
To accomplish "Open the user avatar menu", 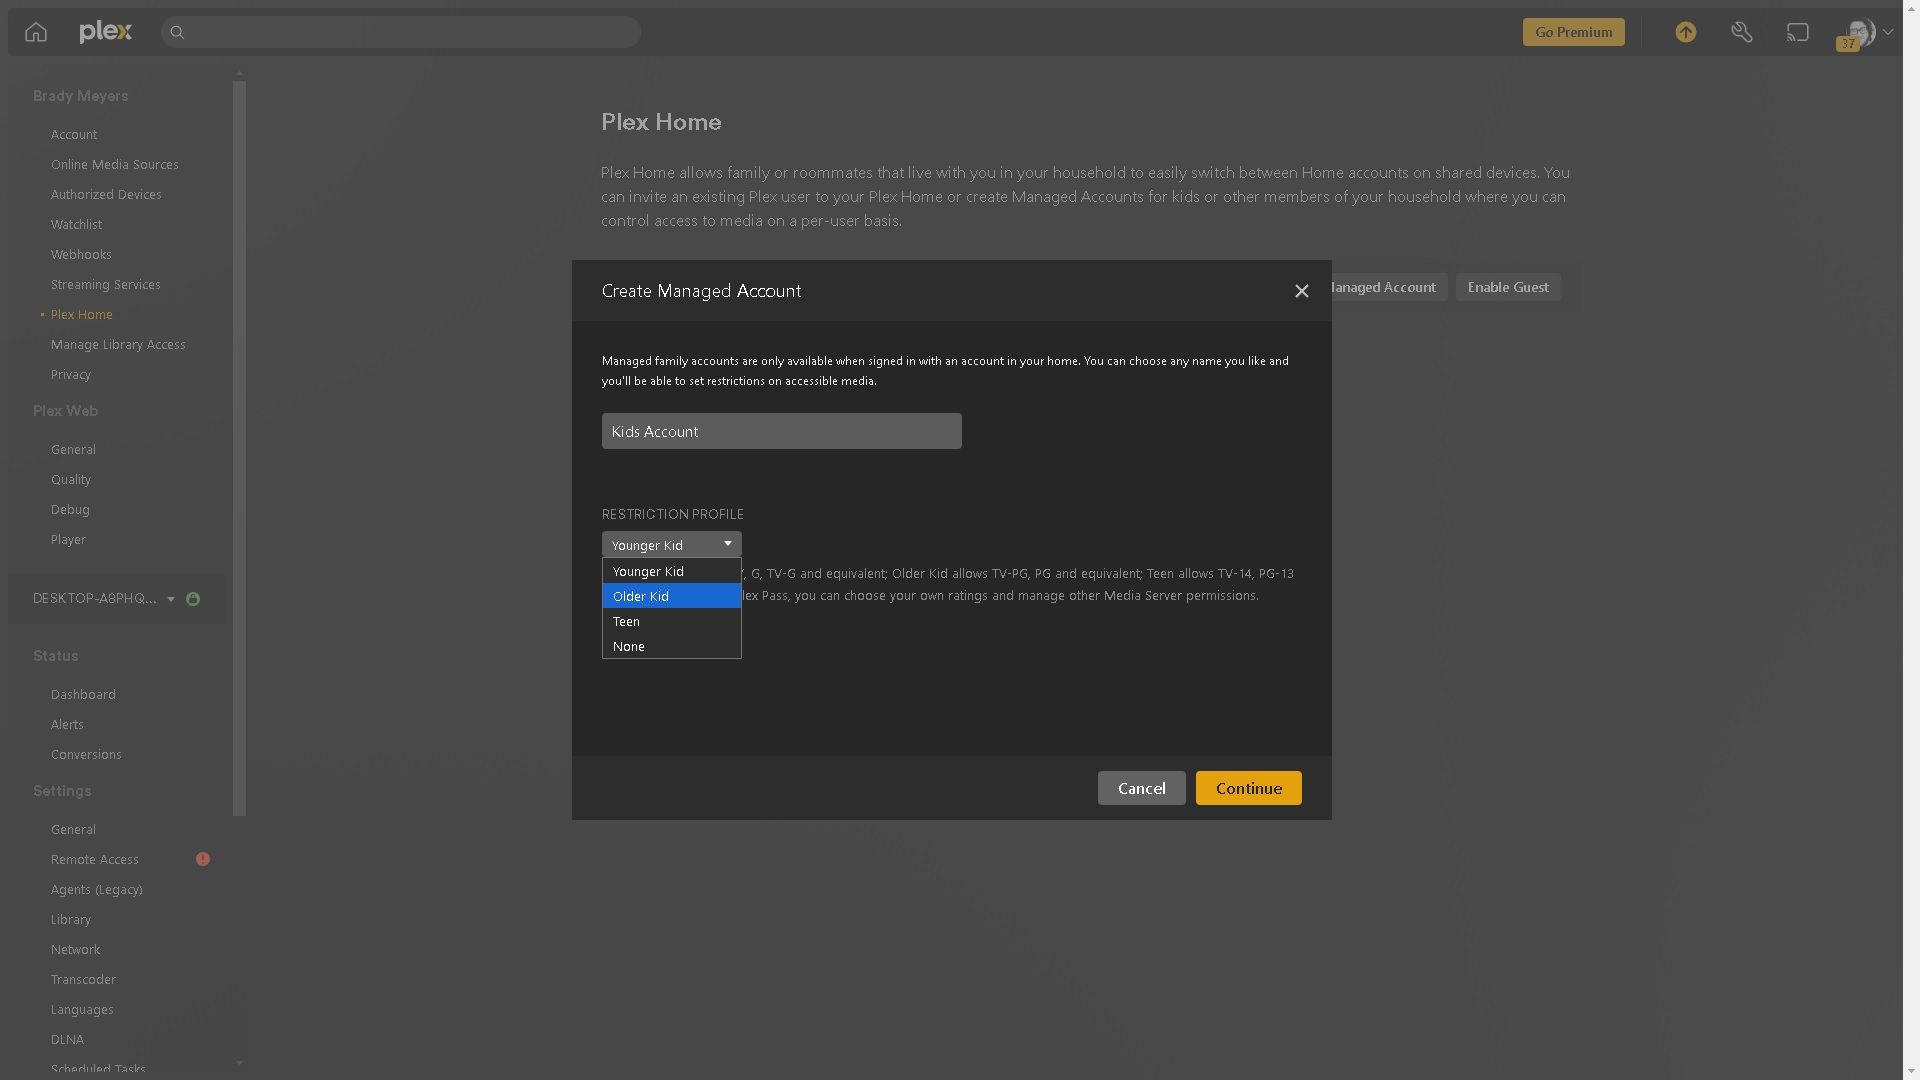I will point(1863,32).
